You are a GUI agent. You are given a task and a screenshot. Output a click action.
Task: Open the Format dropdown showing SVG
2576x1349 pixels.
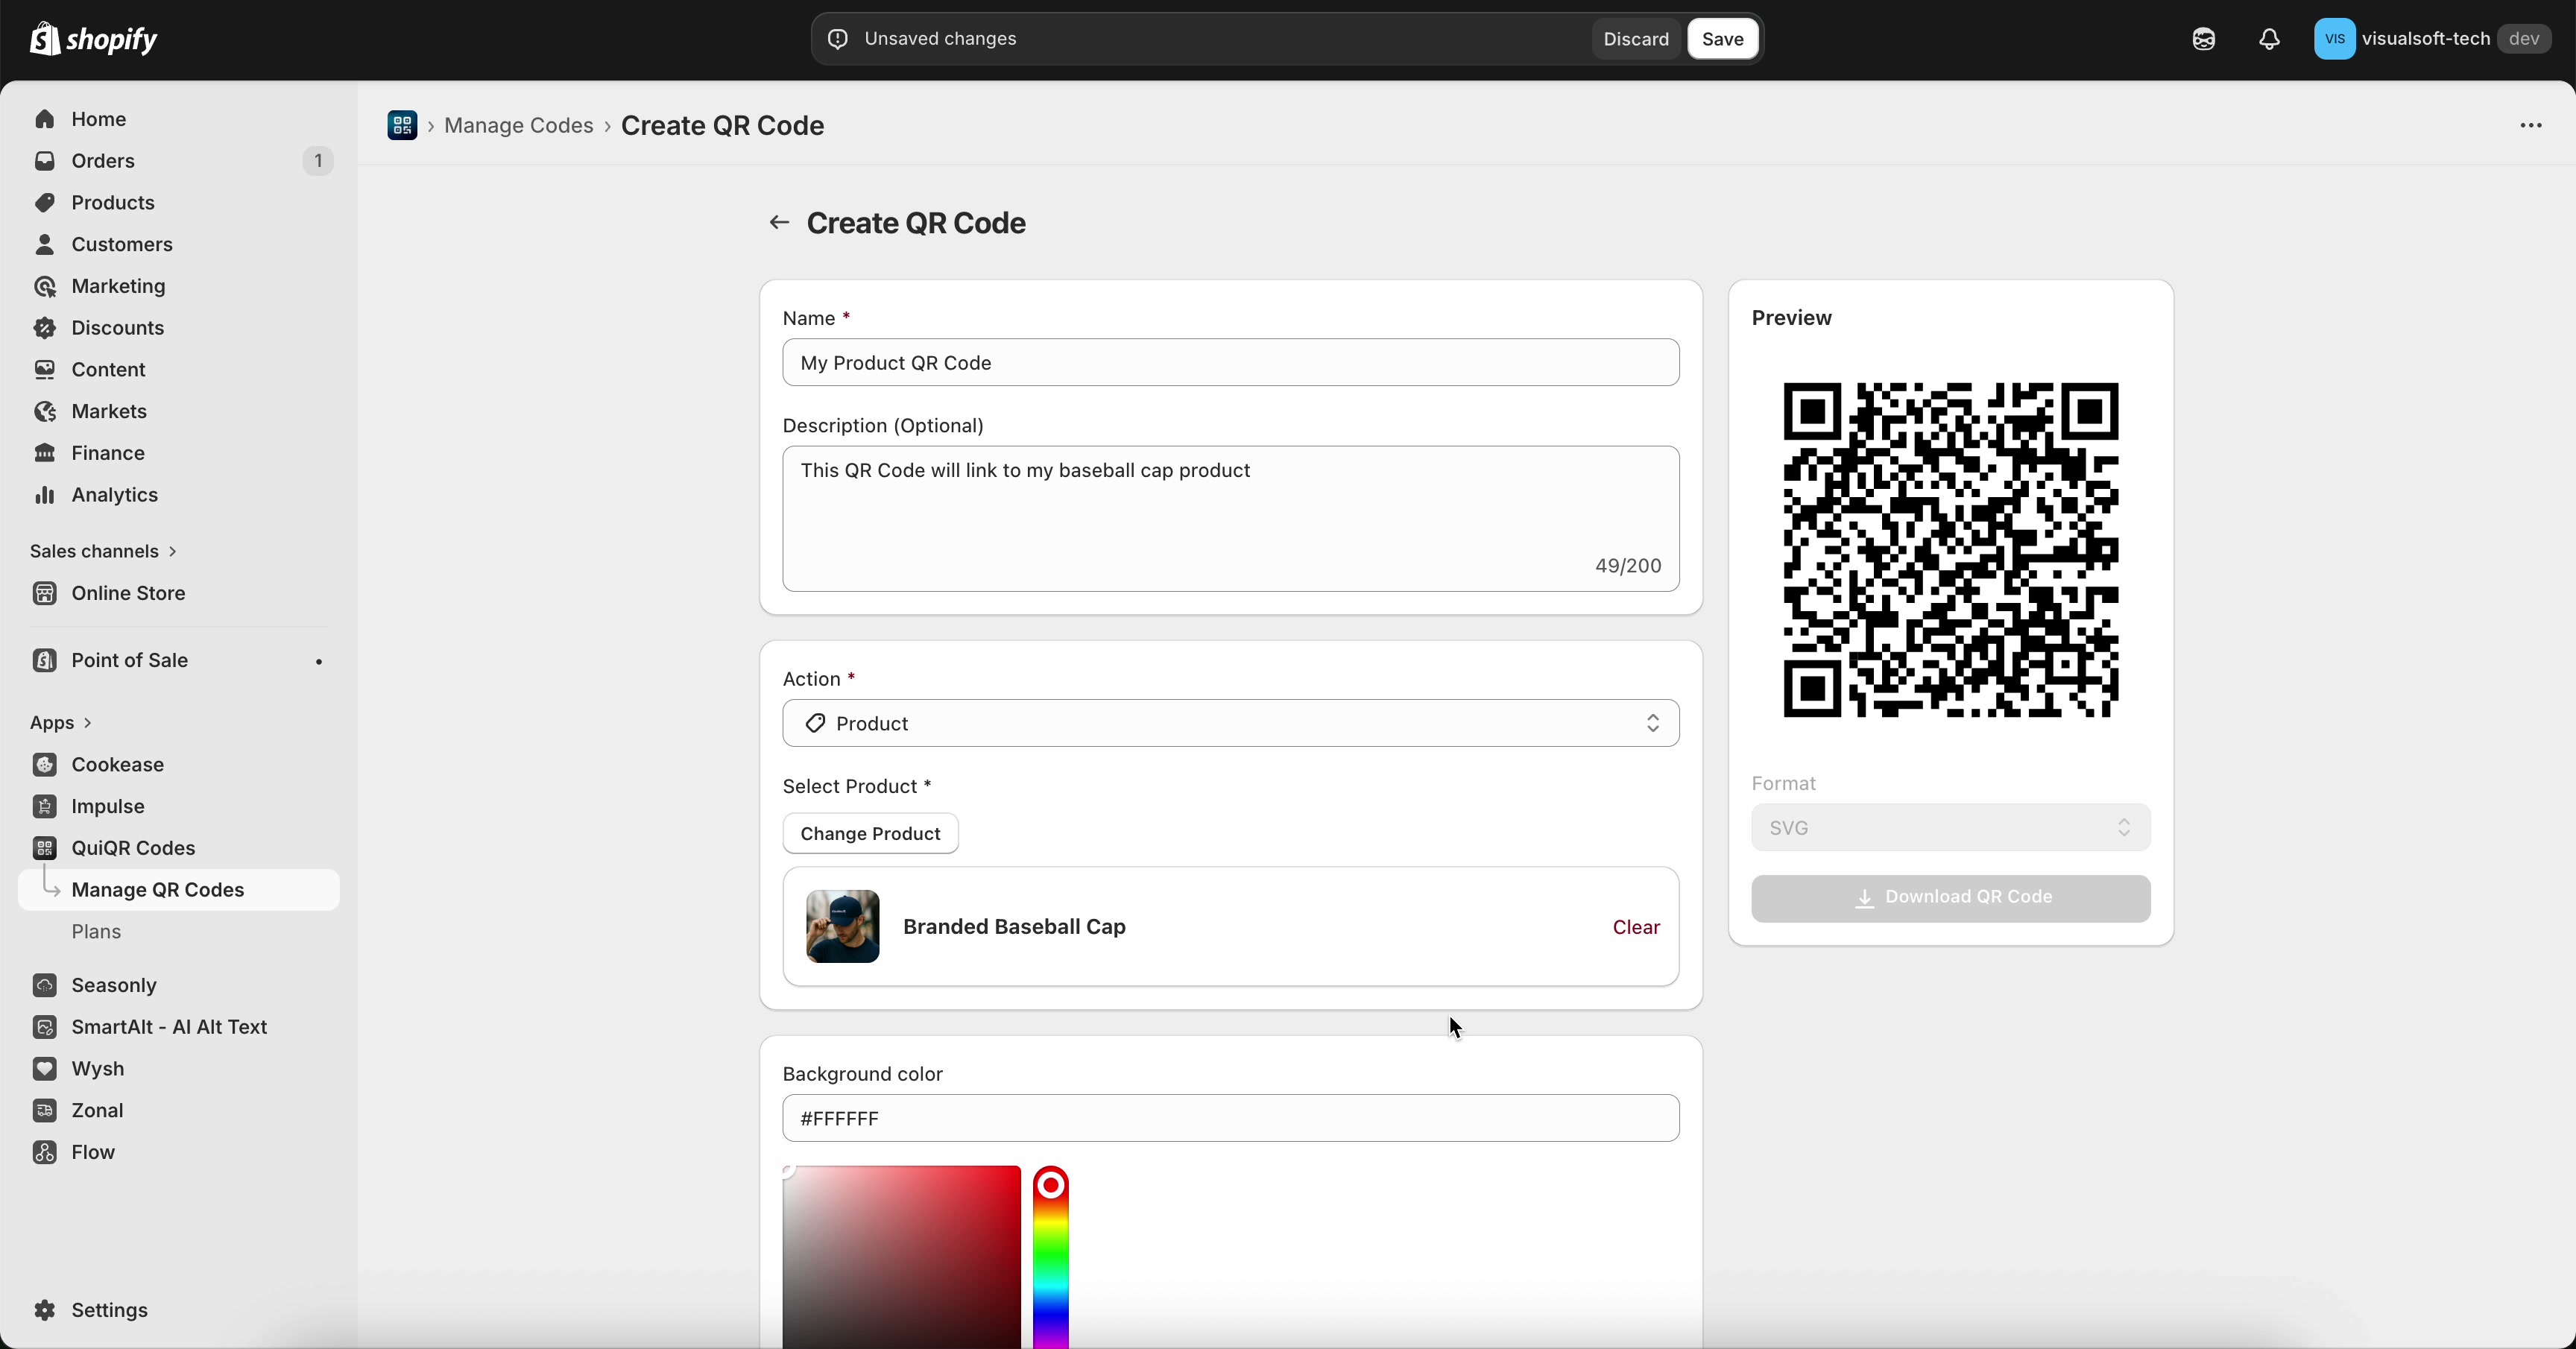1949,828
